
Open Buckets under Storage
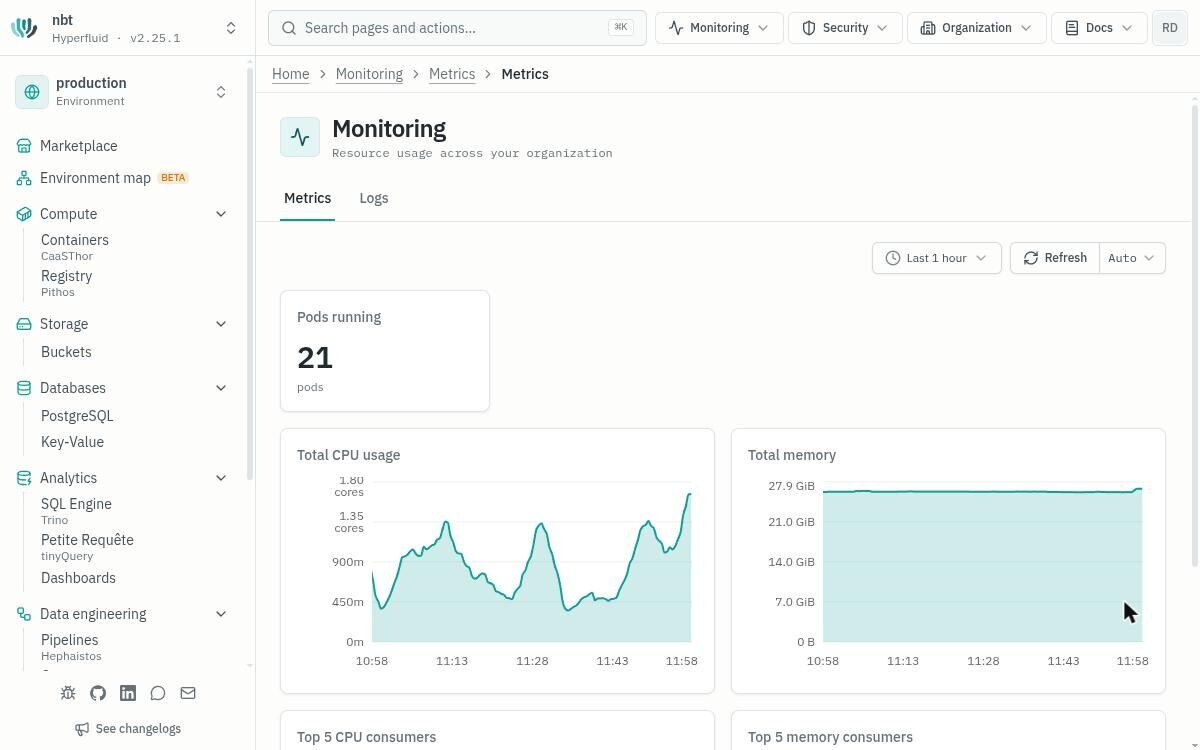[66, 352]
